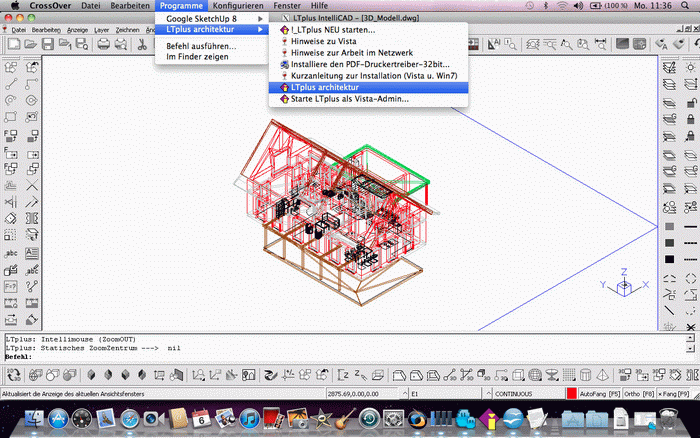Click the command window scroll up arrow
Screen dimensions: 700x438
690,338
